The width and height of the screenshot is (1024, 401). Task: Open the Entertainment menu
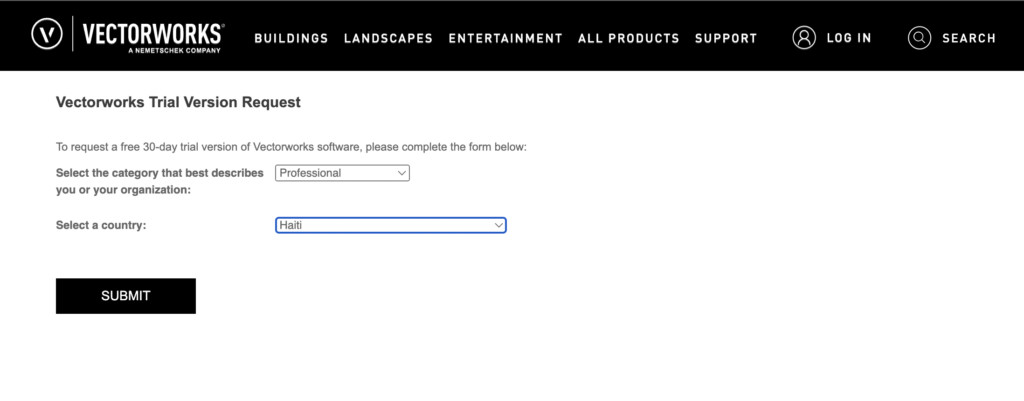(505, 39)
